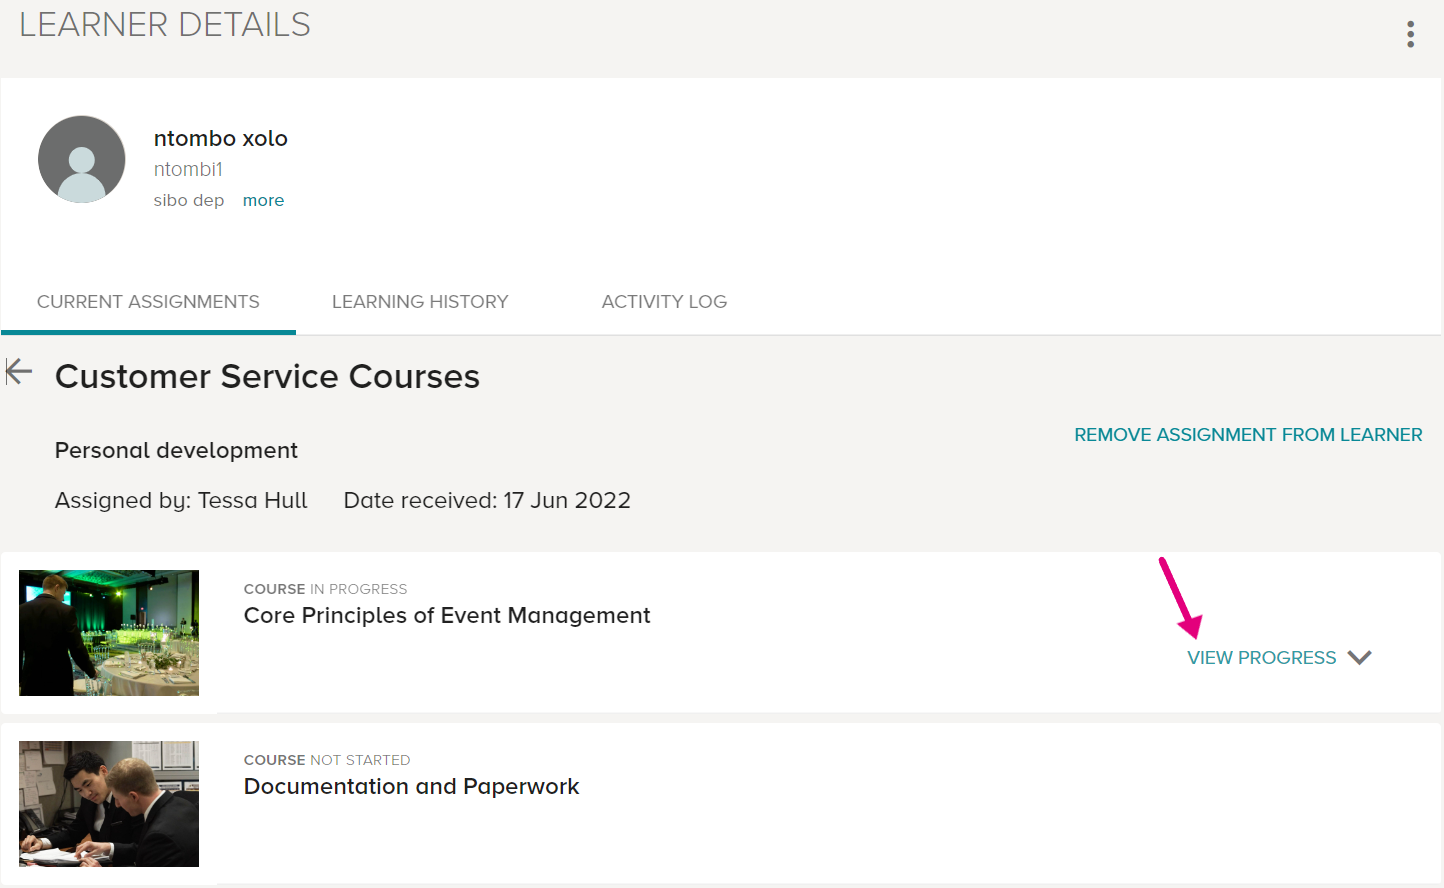This screenshot has width=1444, height=888.
Task: Open Core Principles of Event Management thumbnail
Action: tap(109, 633)
